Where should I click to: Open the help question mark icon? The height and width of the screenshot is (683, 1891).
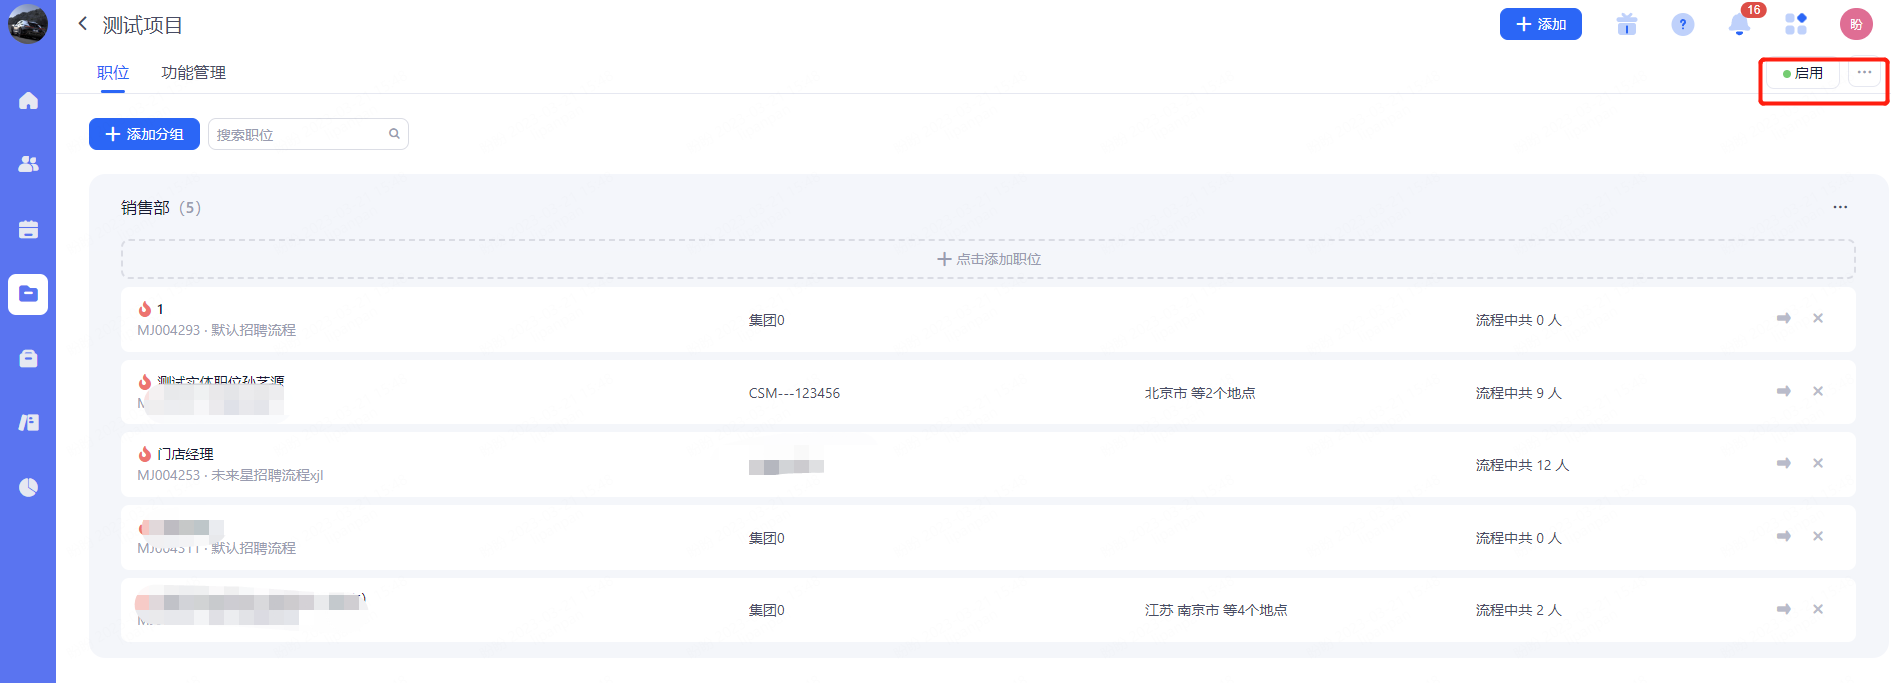[1683, 25]
